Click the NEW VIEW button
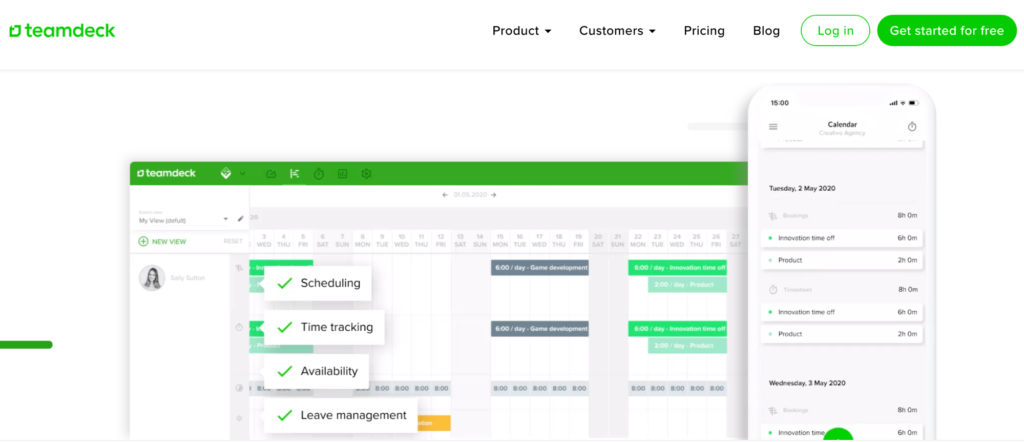This screenshot has width=1024, height=442. point(163,242)
